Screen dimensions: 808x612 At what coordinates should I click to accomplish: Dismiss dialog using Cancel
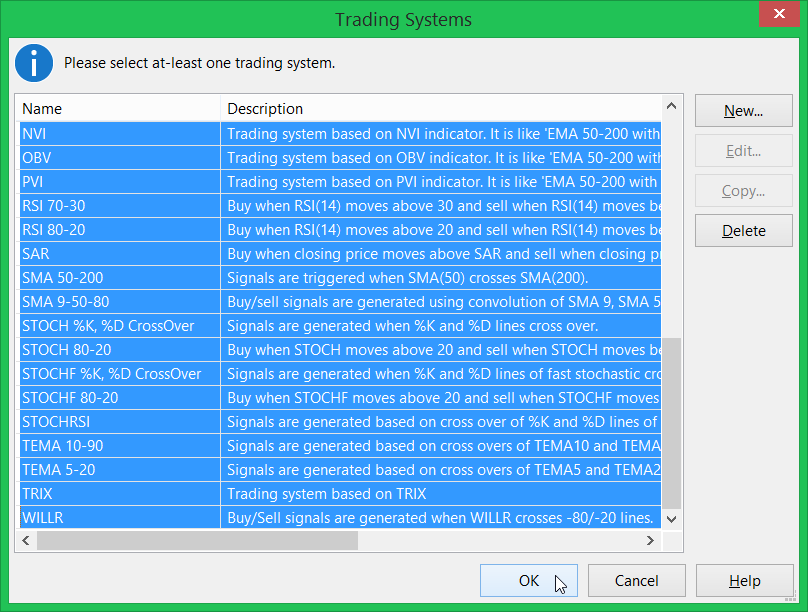[636, 580]
